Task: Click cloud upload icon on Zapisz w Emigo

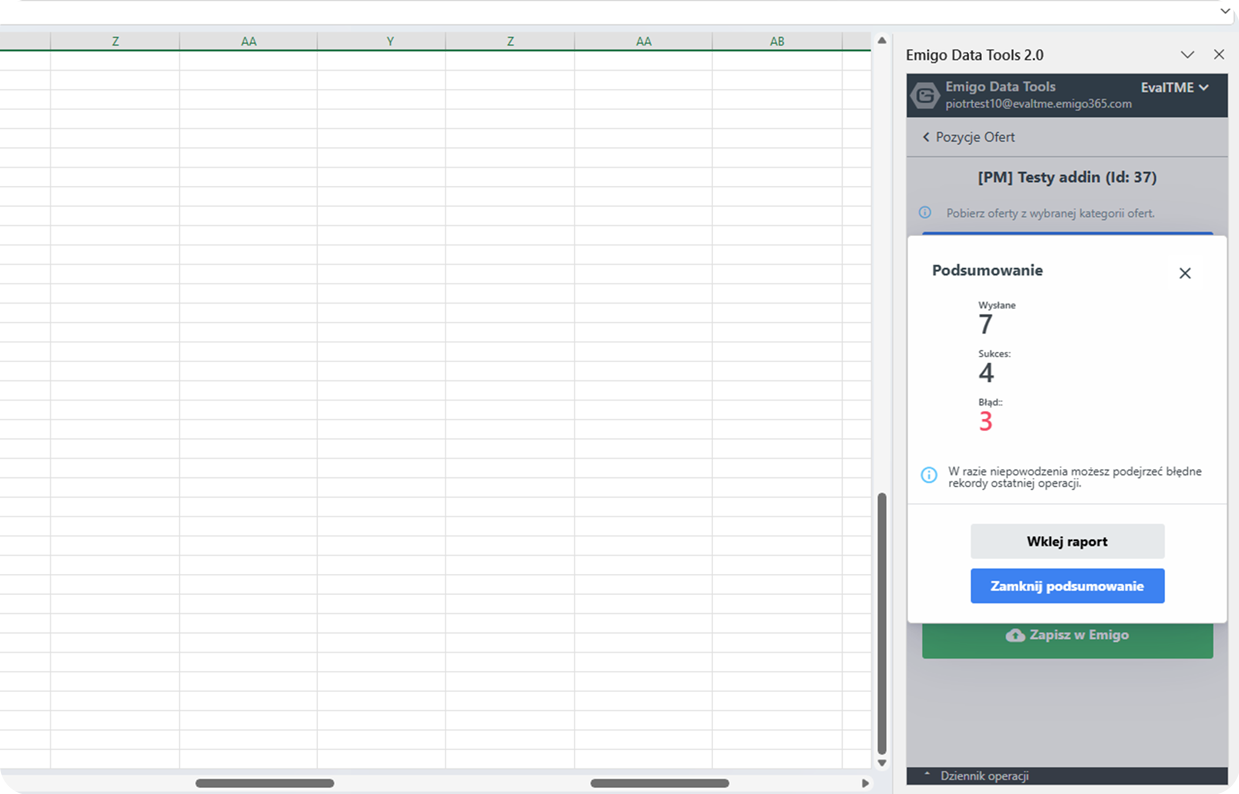Action: (x=1015, y=635)
